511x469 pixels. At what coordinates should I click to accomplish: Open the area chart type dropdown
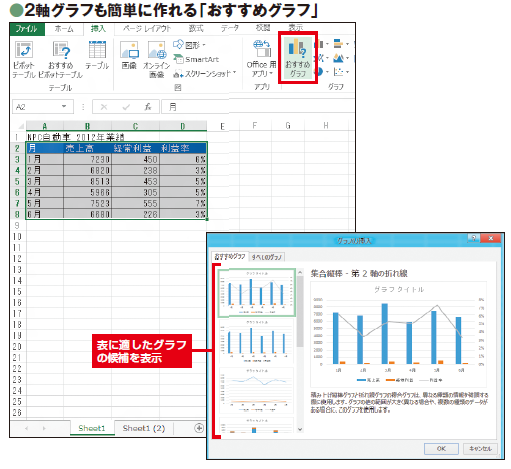(x=341, y=58)
